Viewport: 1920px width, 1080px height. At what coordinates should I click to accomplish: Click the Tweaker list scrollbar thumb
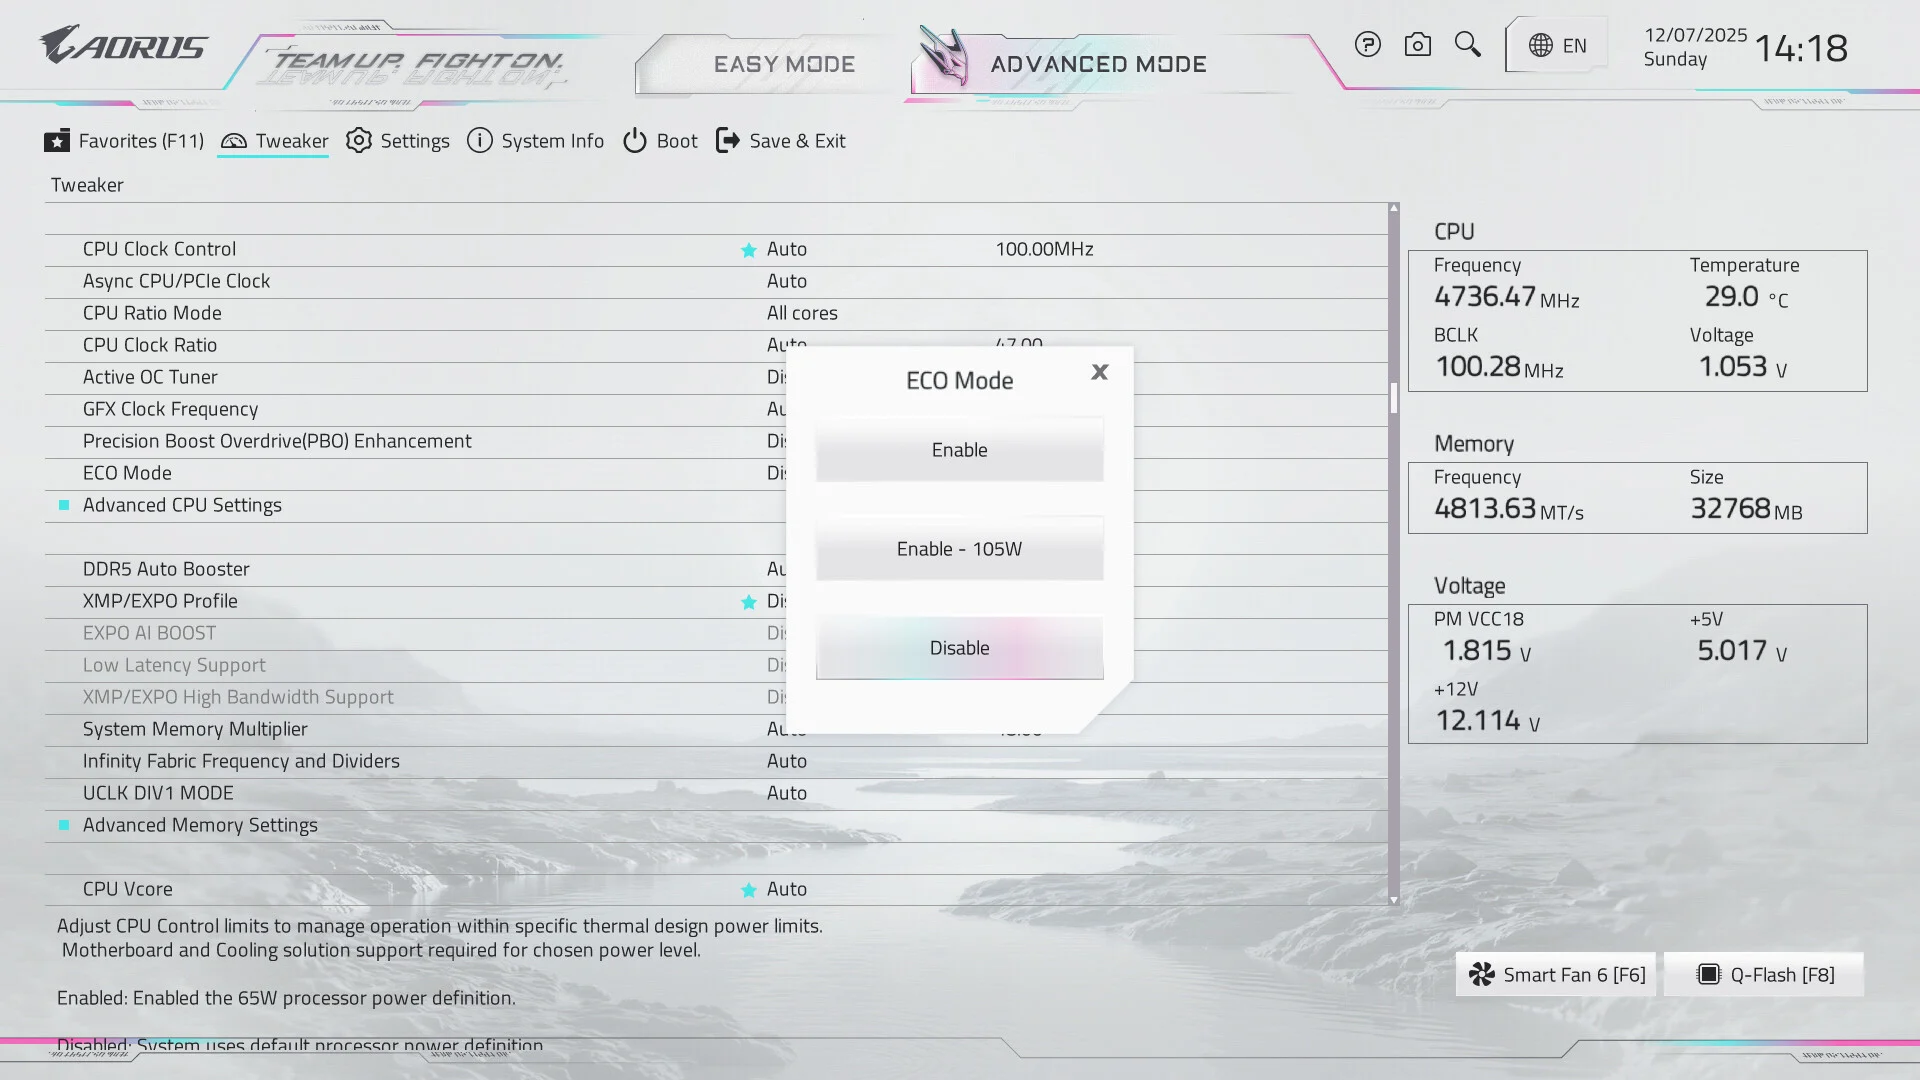click(x=1393, y=398)
